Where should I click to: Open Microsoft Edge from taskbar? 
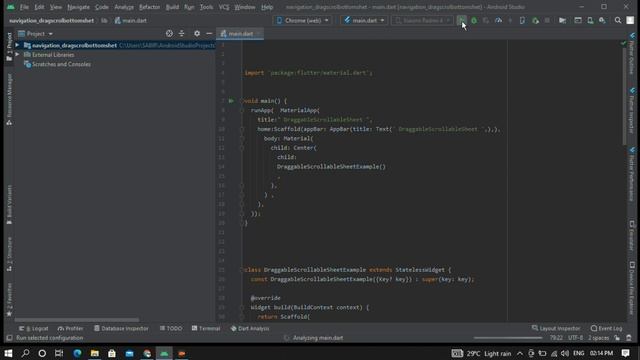tap(77, 353)
